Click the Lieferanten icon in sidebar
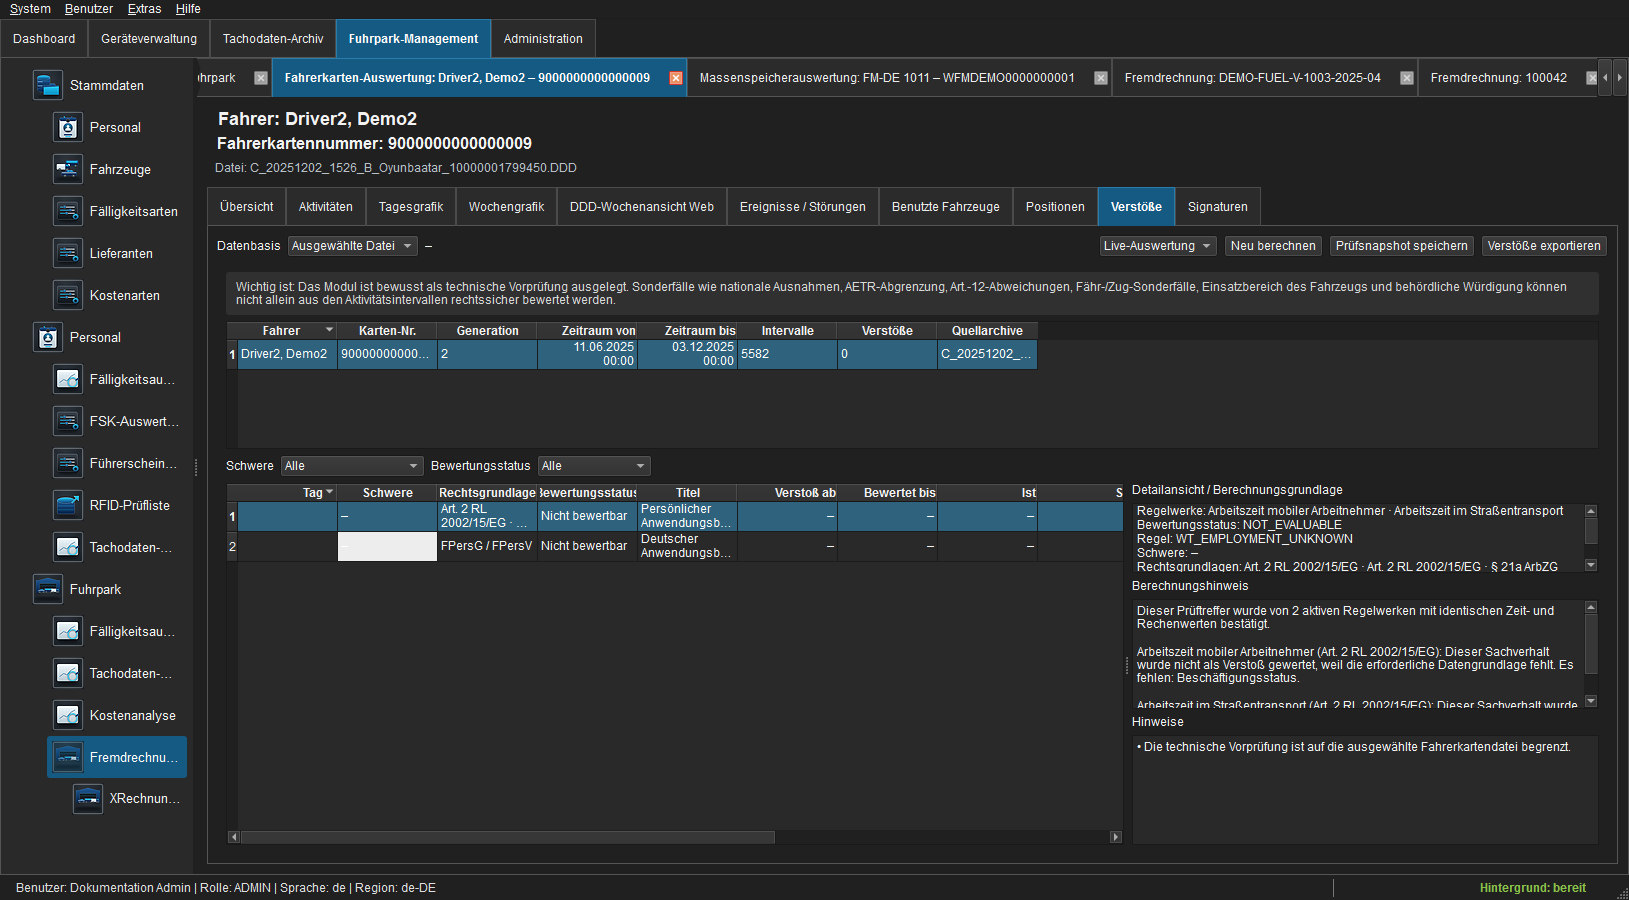 click(x=67, y=253)
